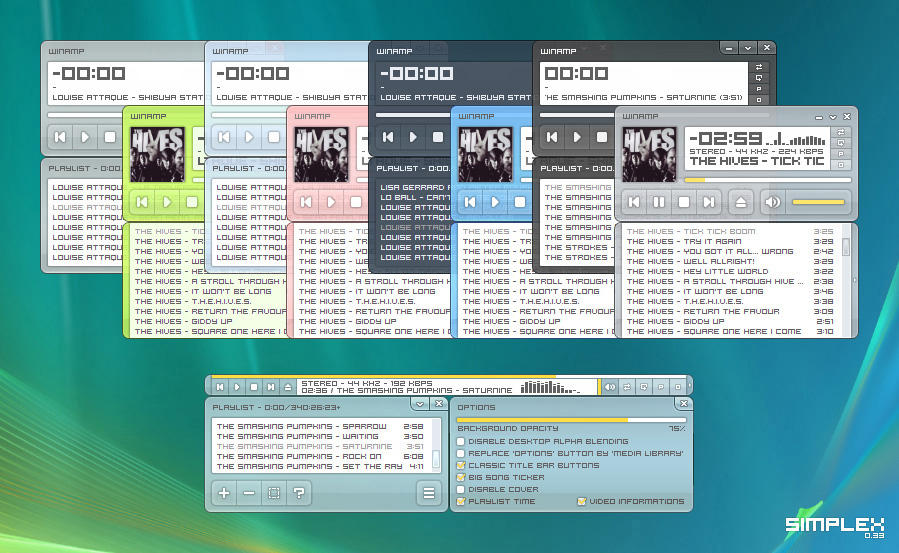This screenshot has height=553, width=899.
Task: Click dotted-square select button in bottom playlist
Action: coord(274,493)
